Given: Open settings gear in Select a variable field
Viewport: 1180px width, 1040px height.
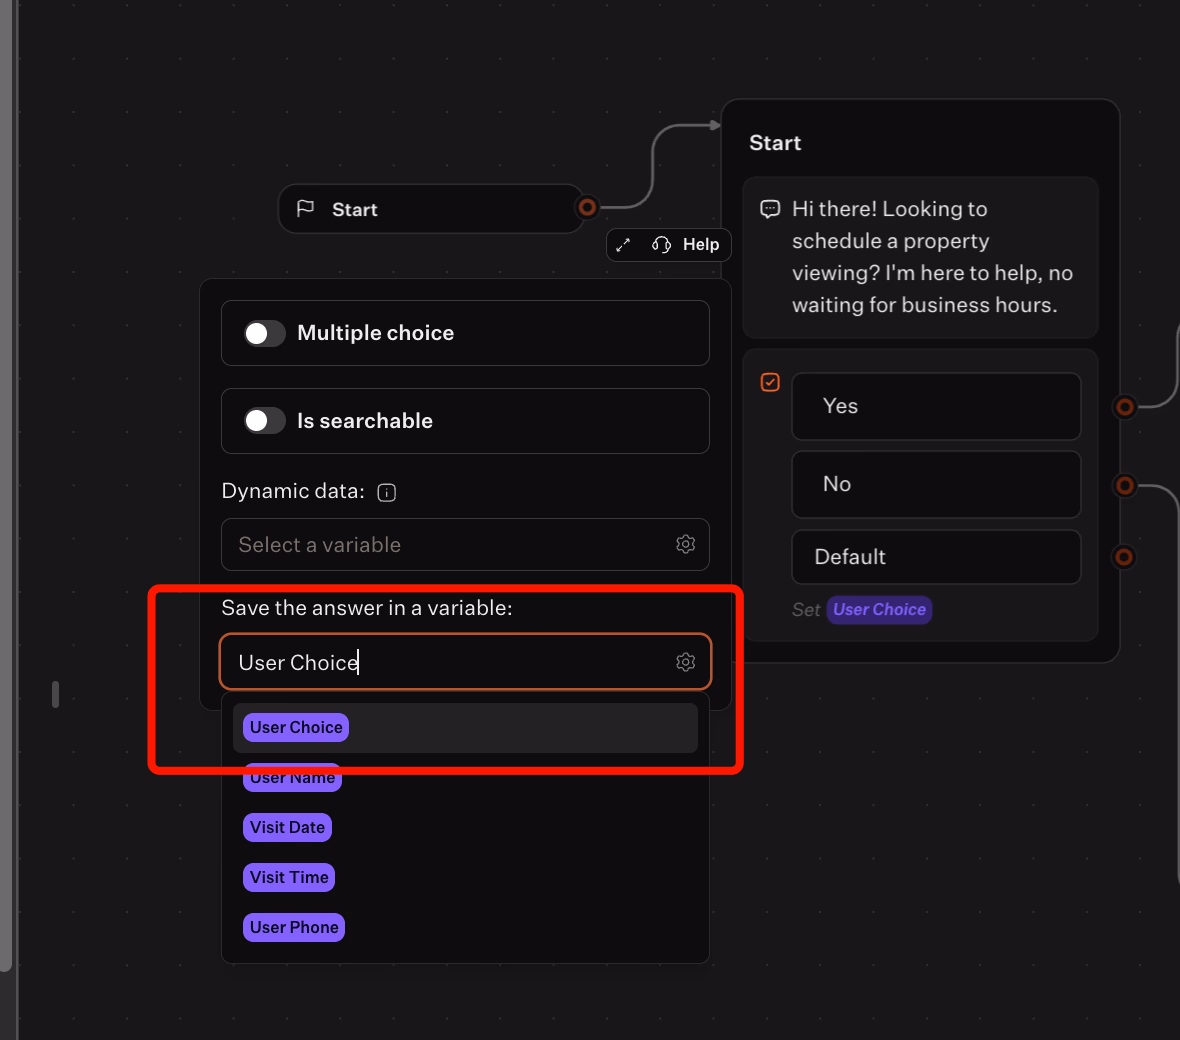Looking at the screenshot, I should pos(685,544).
